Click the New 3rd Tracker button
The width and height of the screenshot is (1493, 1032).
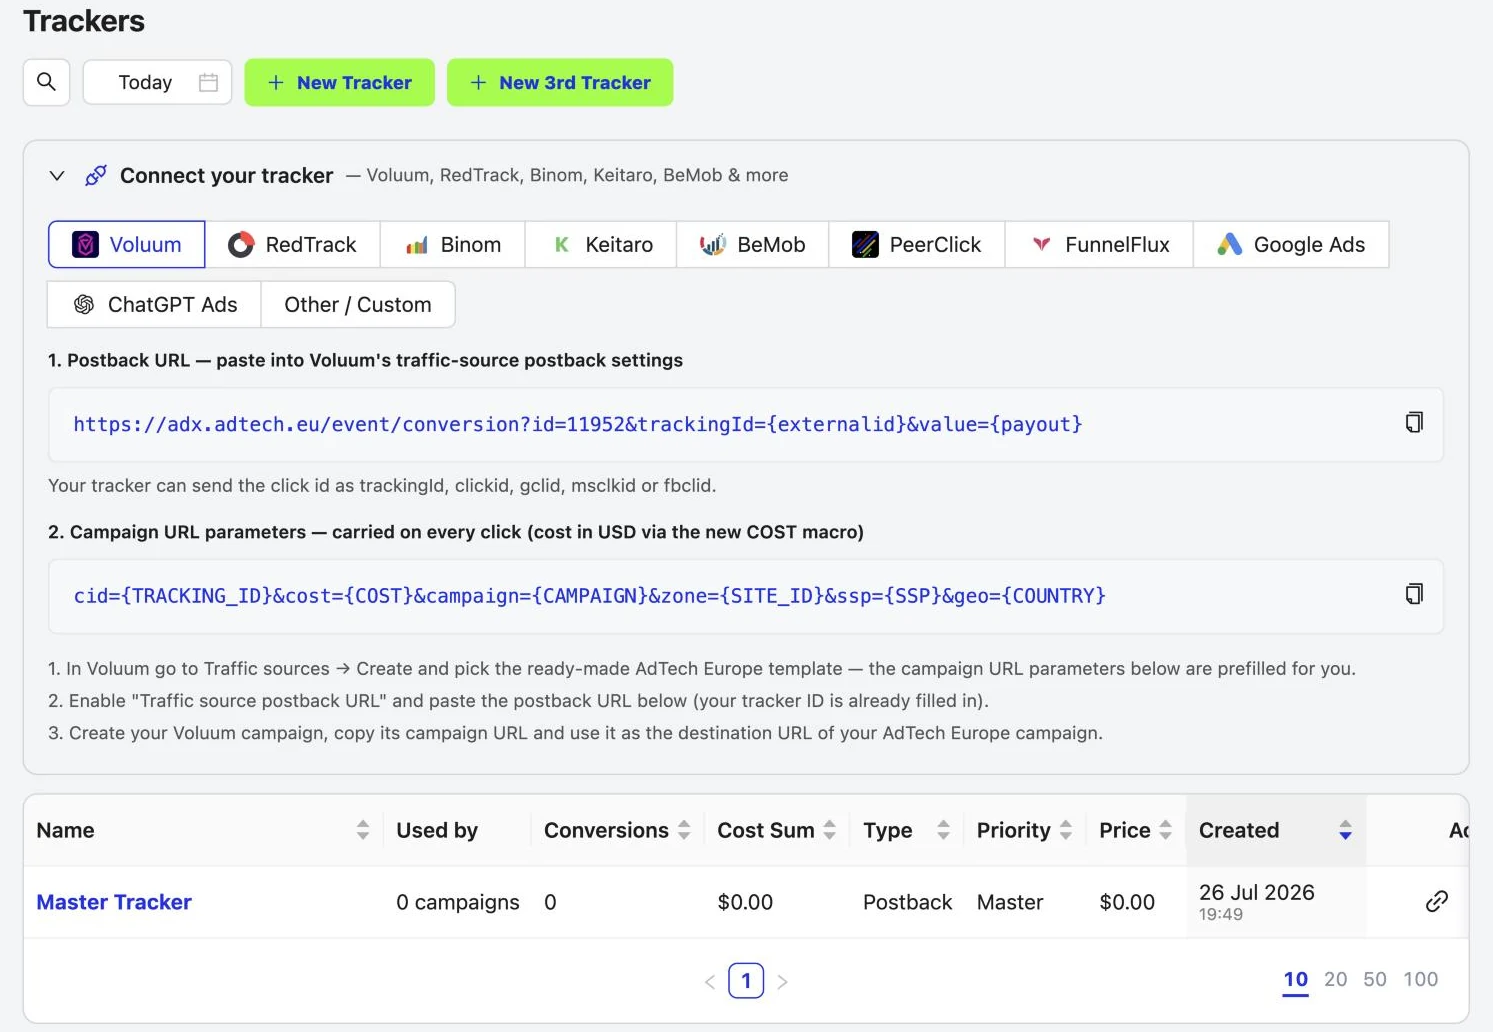[x=560, y=82]
